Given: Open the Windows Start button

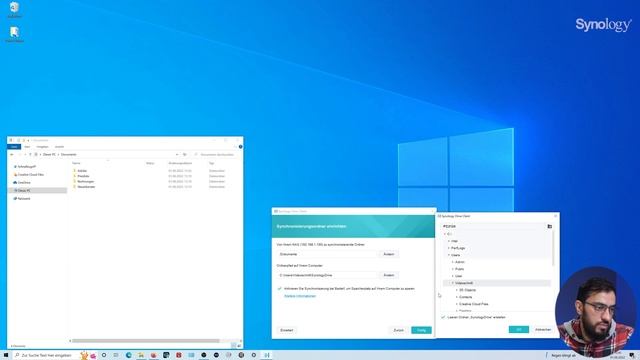Looking at the screenshot, I should (6, 355).
